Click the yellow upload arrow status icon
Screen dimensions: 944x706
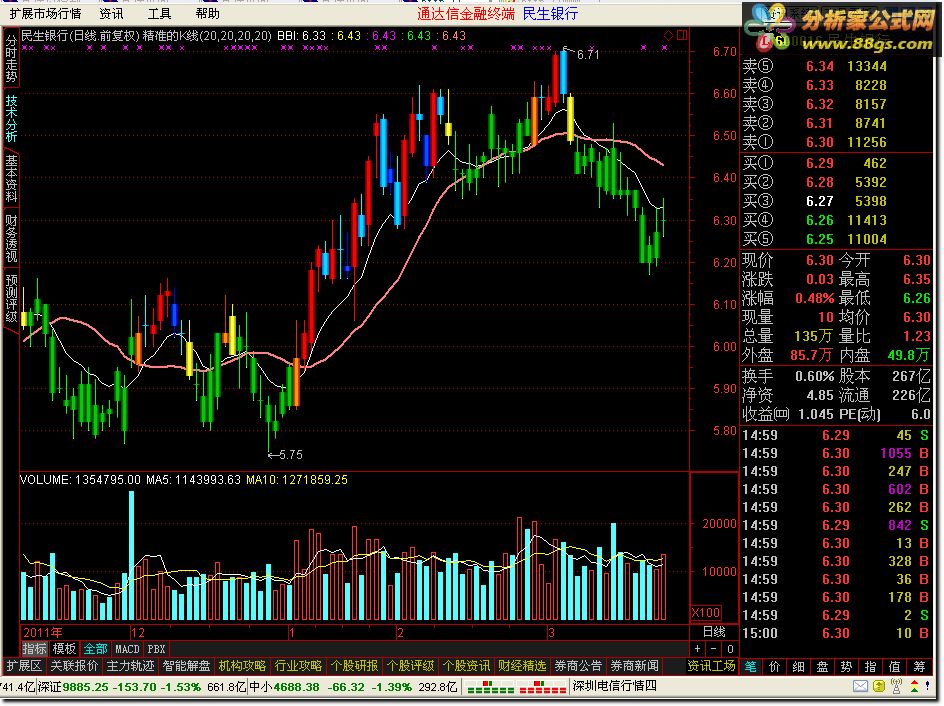pyautogui.click(x=879, y=686)
